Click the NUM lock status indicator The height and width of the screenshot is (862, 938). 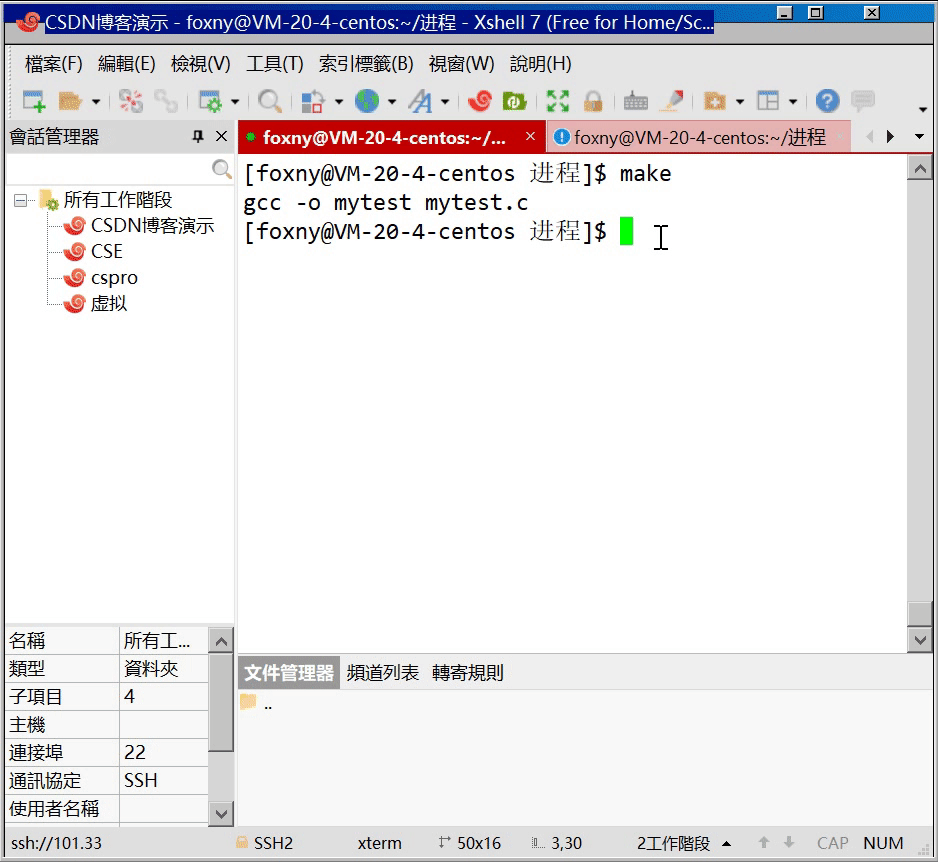(884, 843)
